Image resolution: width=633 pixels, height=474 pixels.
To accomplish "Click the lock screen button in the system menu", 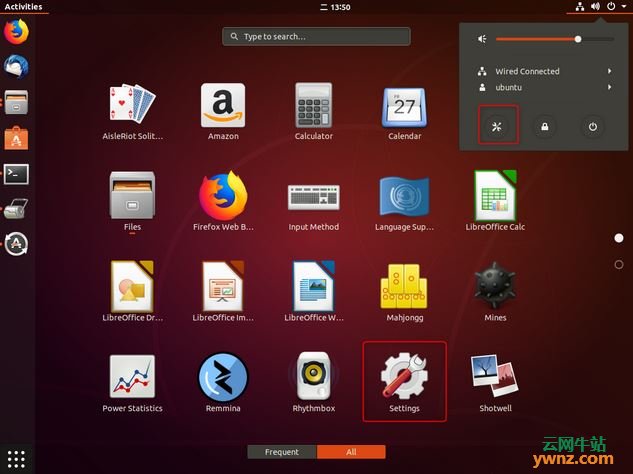I will tap(545, 127).
